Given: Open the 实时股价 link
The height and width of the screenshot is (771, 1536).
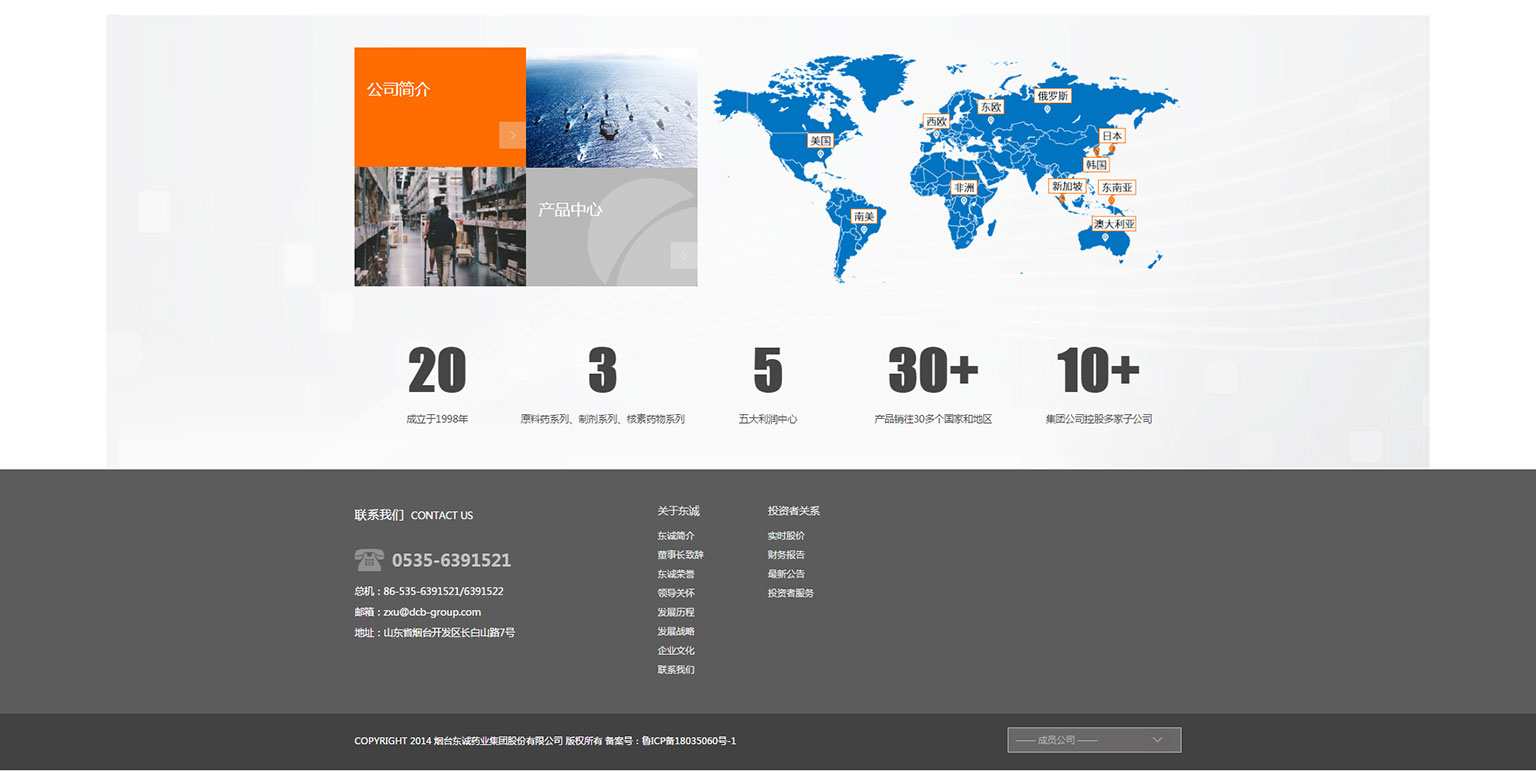Looking at the screenshot, I should point(786,536).
